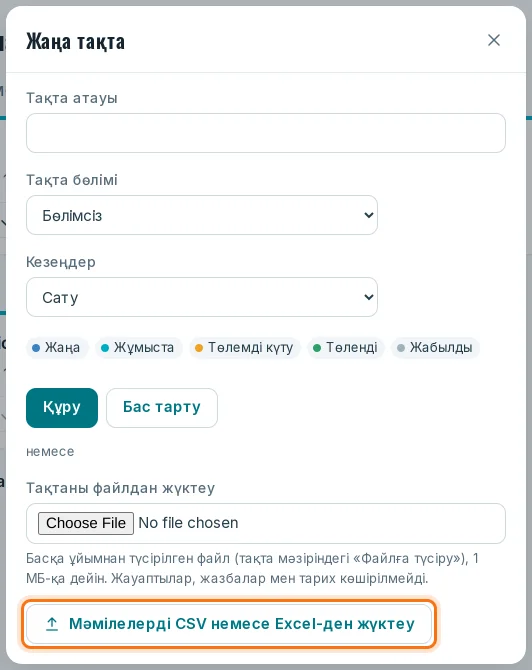Click the No file chosen text
Viewport: 532px width, 670px height.
(188, 523)
